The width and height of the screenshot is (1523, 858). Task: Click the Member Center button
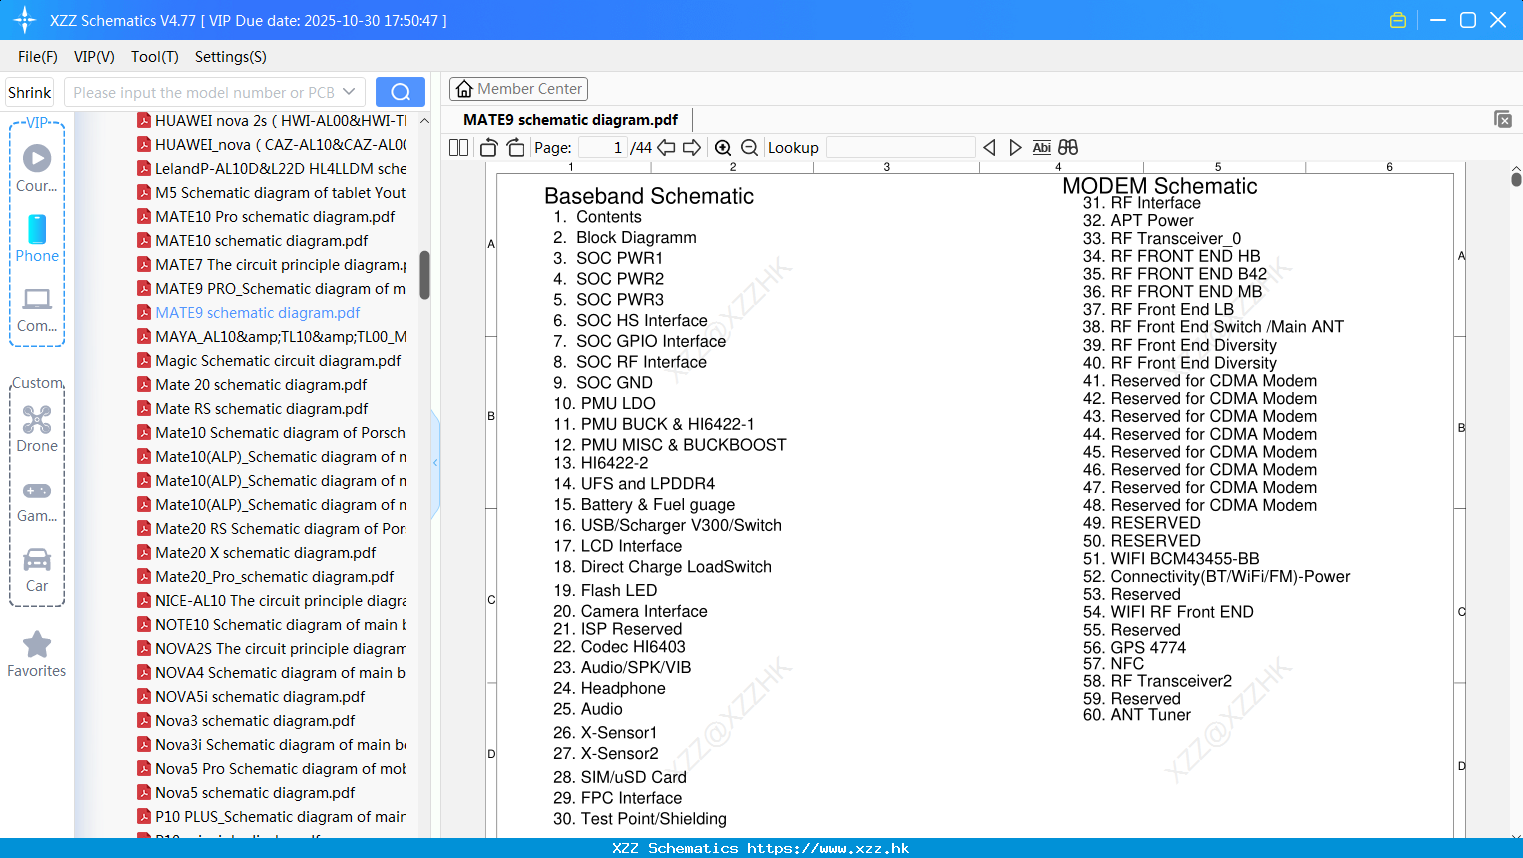518,89
